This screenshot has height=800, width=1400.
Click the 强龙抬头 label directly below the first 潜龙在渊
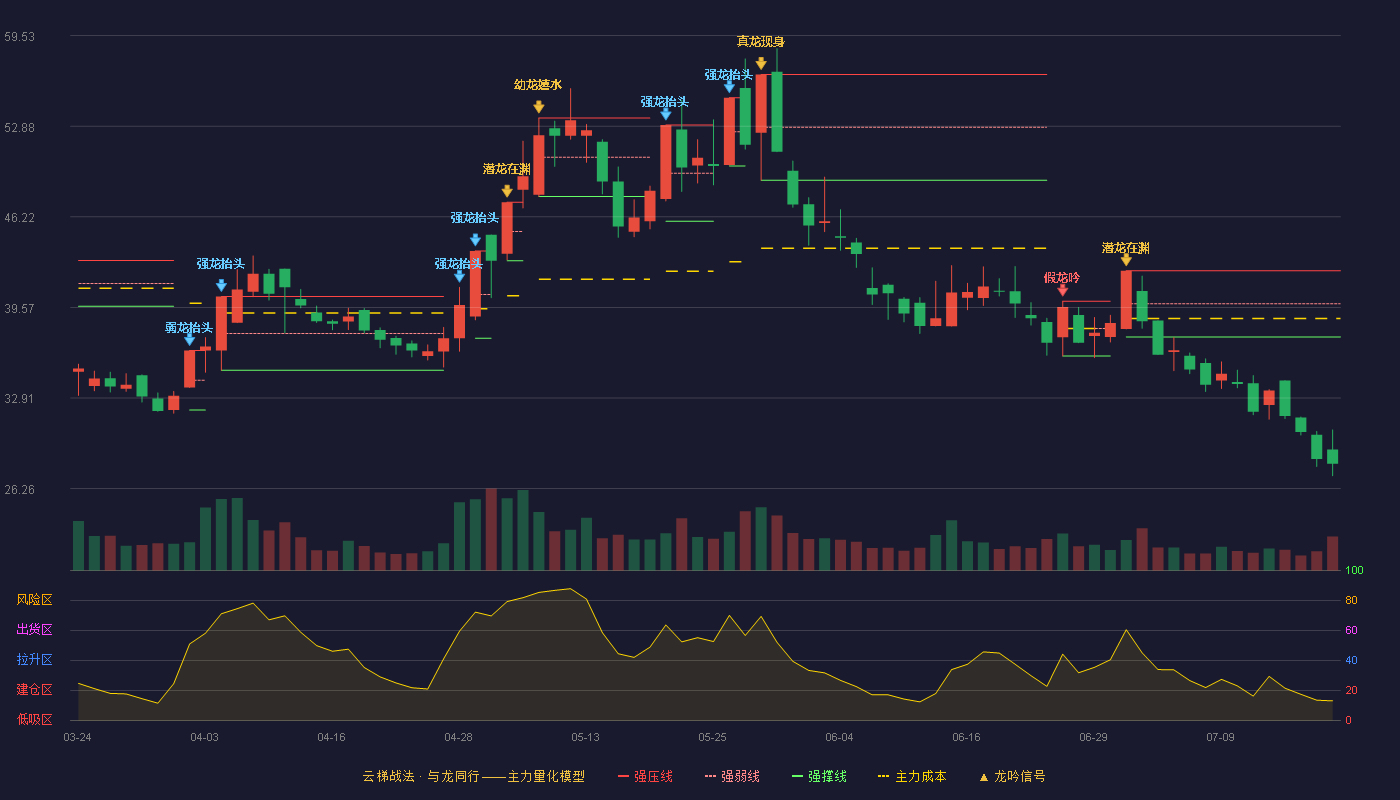coord(474,218)
